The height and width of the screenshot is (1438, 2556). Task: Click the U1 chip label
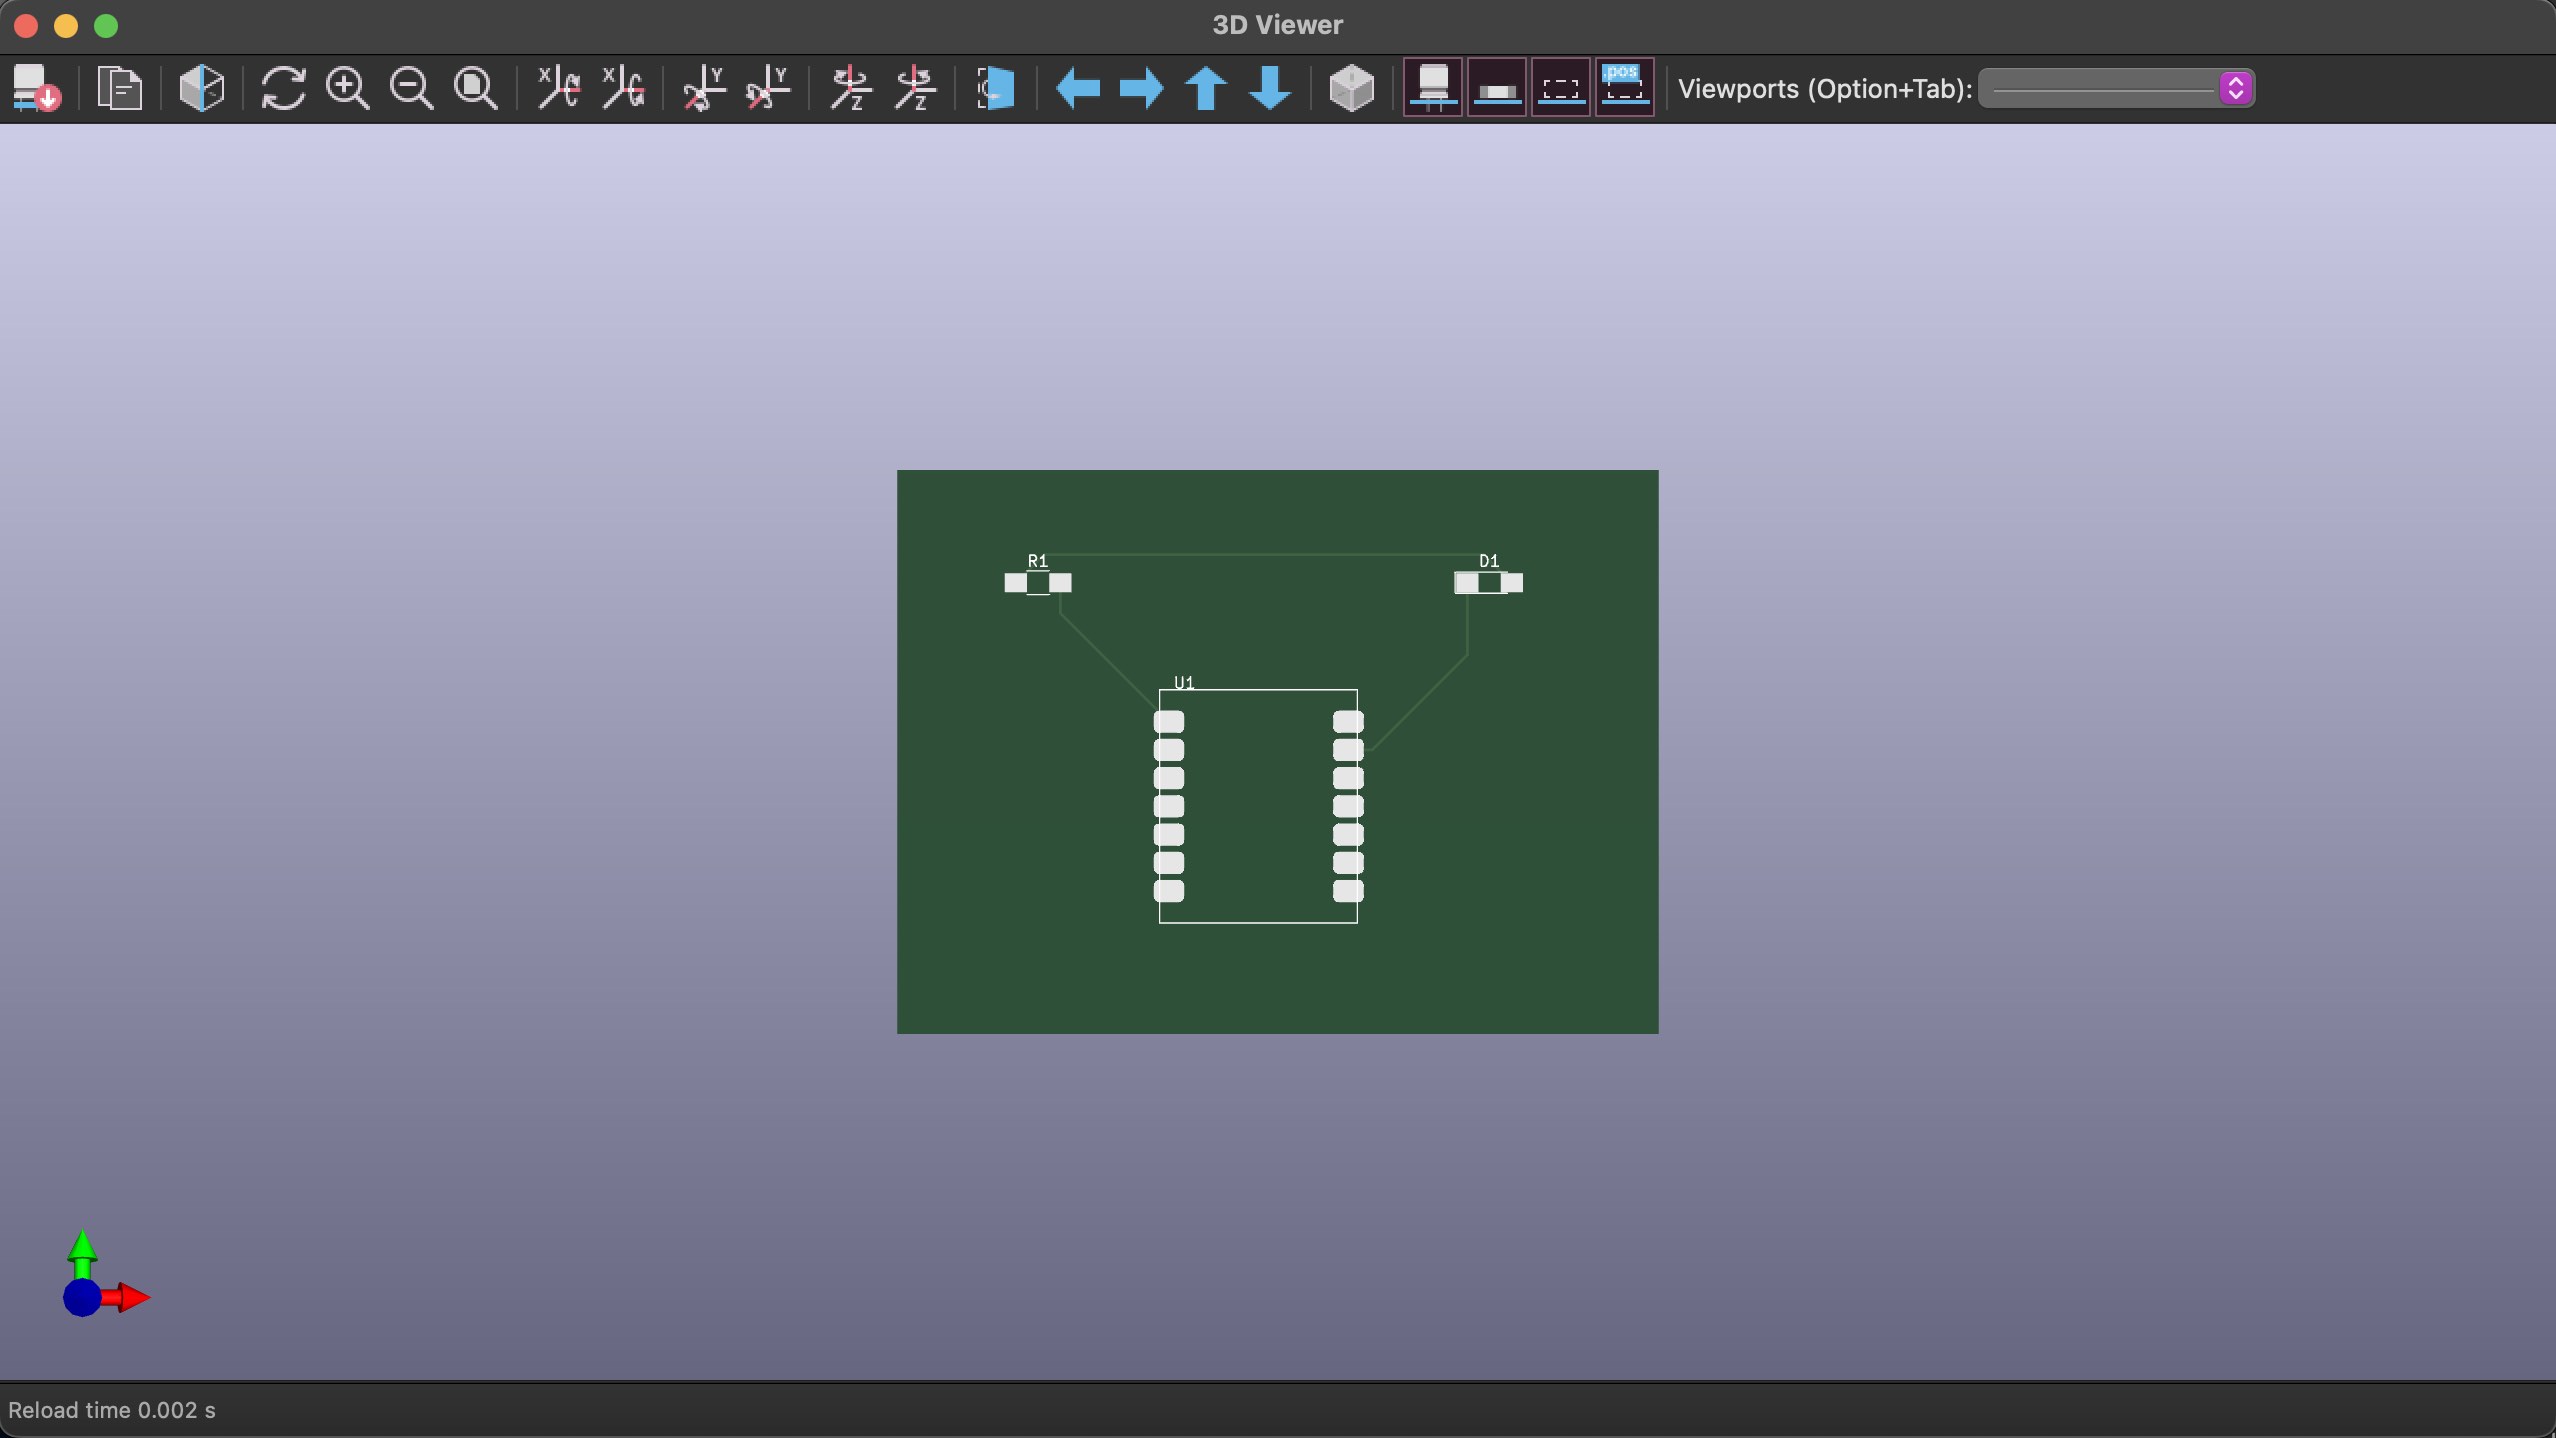point(1184,683)
